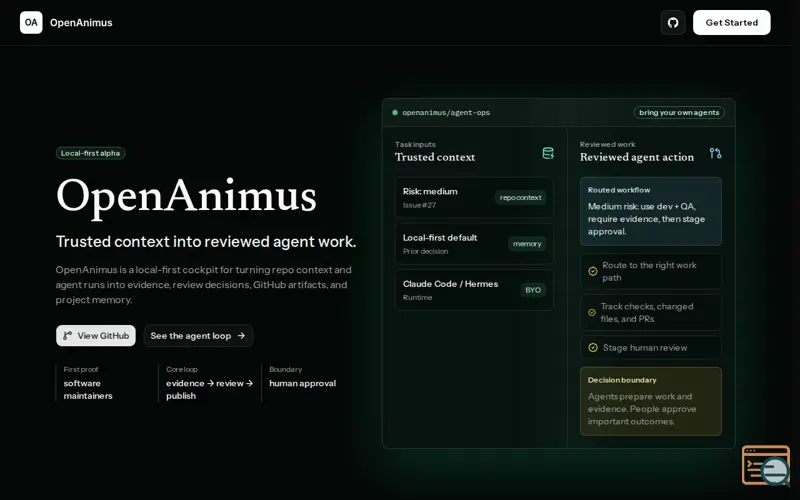
Task: Click the branch icon in View GitHub button
Action: 67,336
